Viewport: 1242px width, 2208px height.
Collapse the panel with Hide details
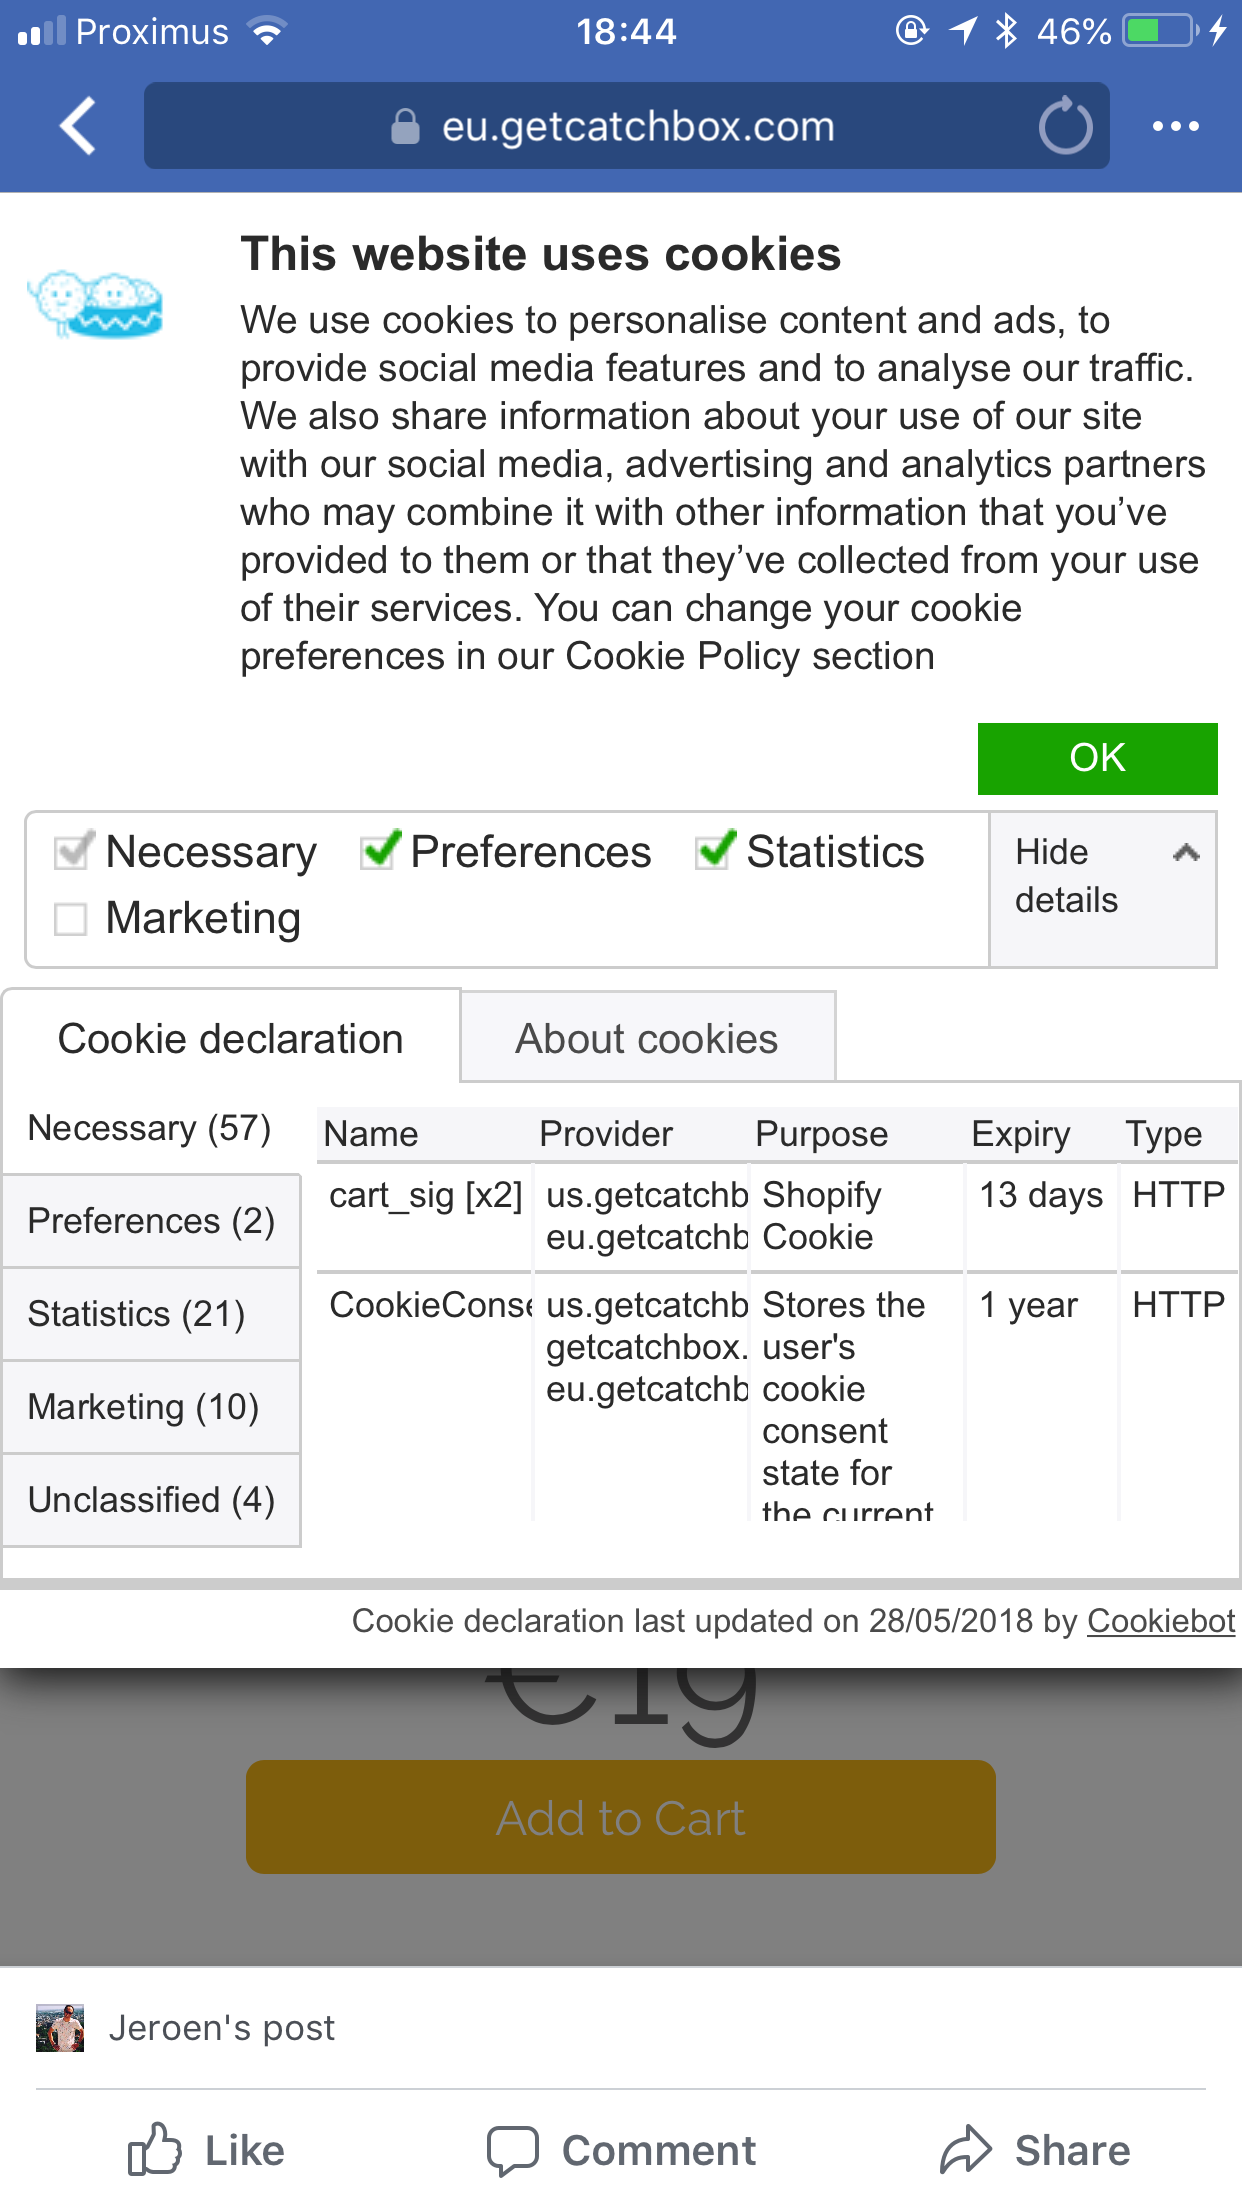tap(1102, 877)
